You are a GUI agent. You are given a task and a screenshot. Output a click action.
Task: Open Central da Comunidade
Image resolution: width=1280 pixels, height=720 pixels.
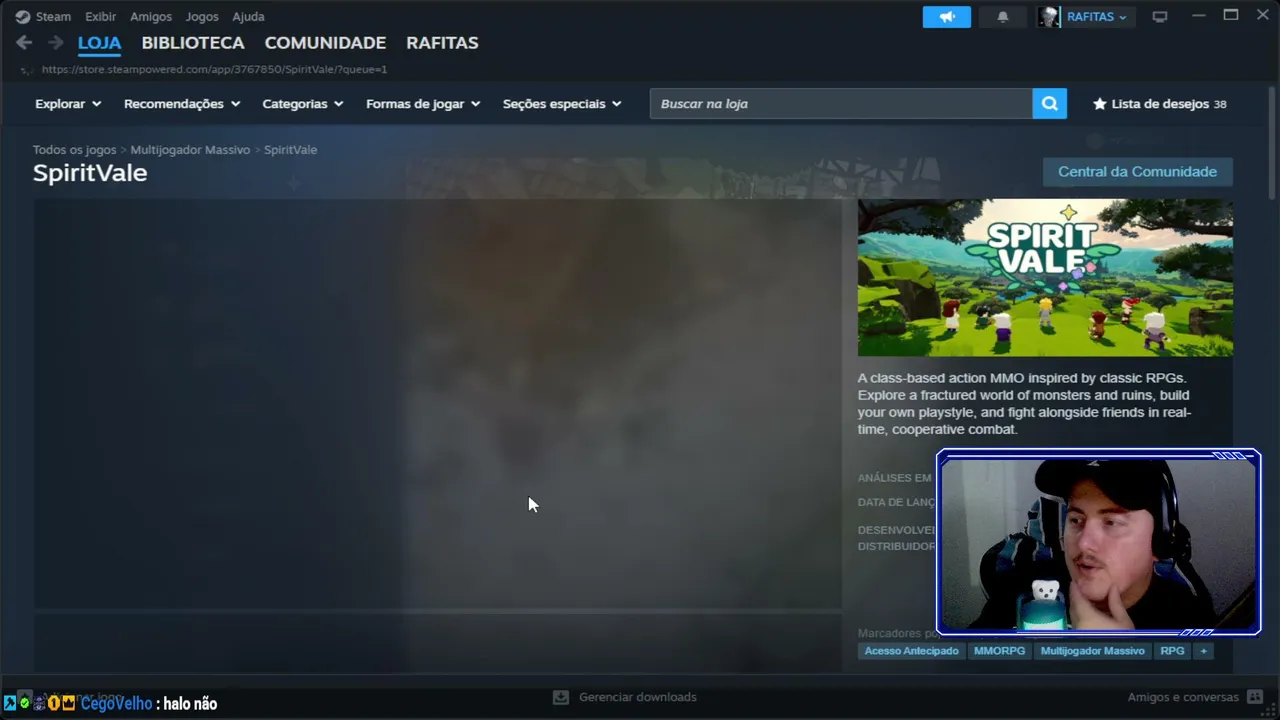point(1137,172)
